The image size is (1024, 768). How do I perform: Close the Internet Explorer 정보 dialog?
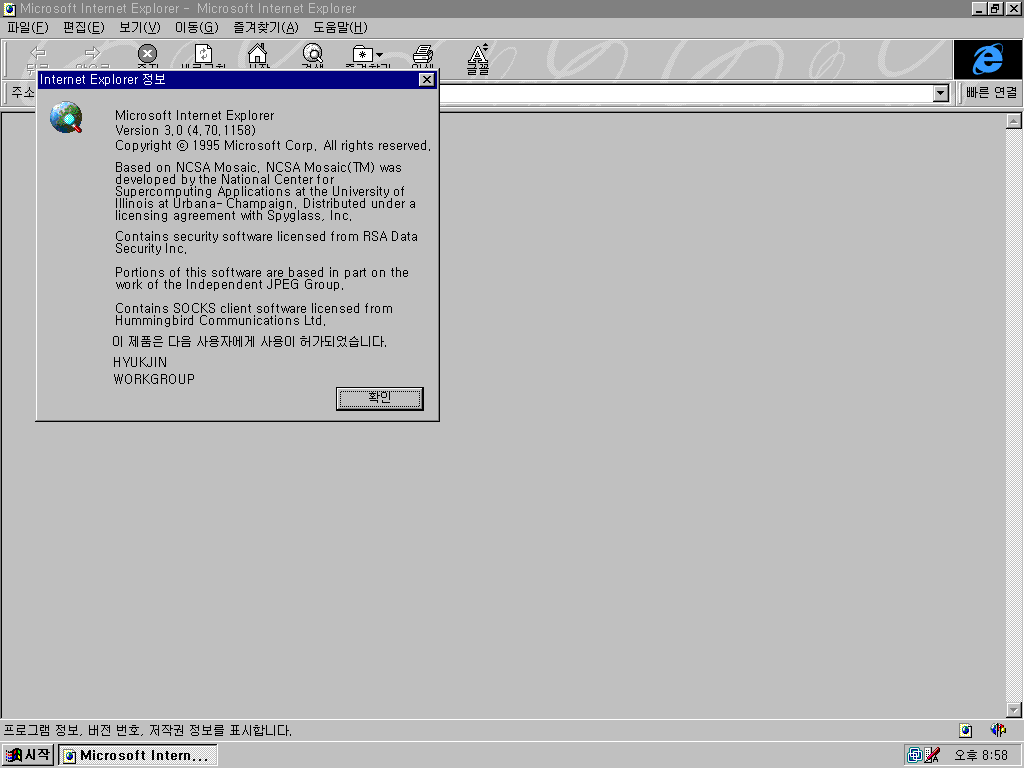click(x=426, y=80)
